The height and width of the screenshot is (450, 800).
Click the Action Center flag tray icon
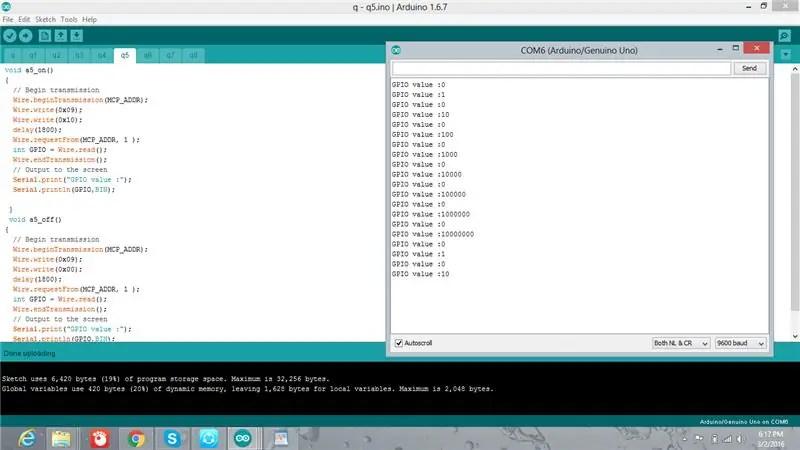point(699,439)
